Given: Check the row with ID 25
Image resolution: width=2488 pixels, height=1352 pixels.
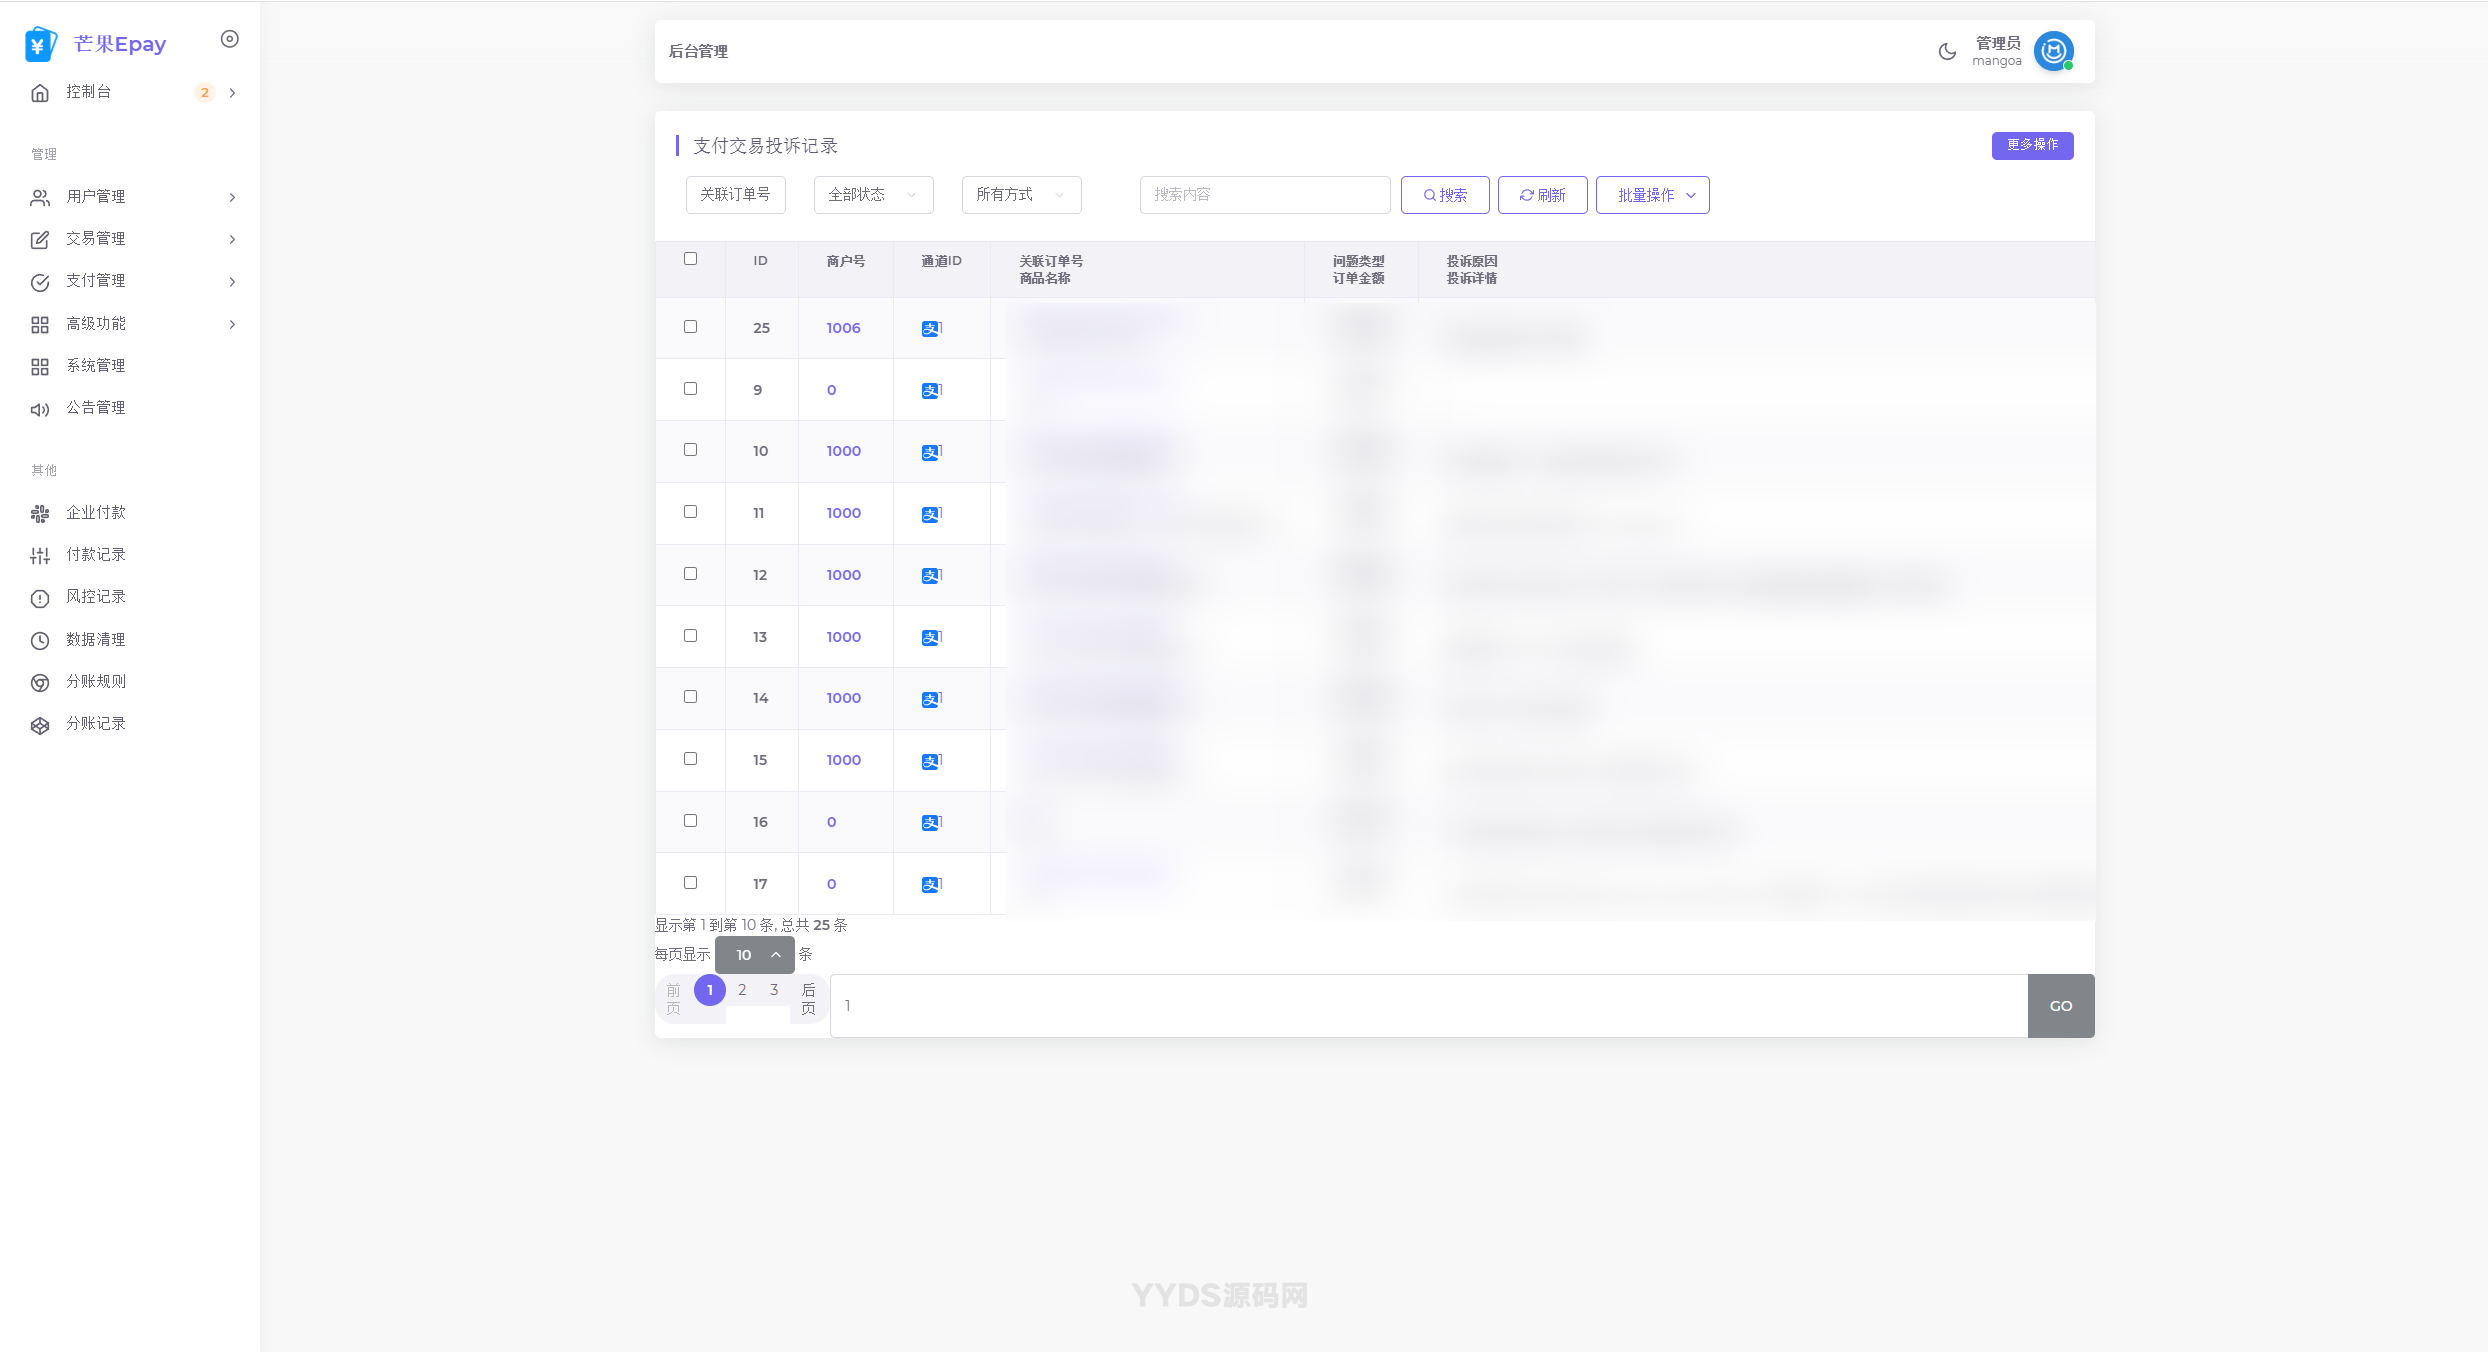Looking at the screenshot, I should click(x=690, y=327).
